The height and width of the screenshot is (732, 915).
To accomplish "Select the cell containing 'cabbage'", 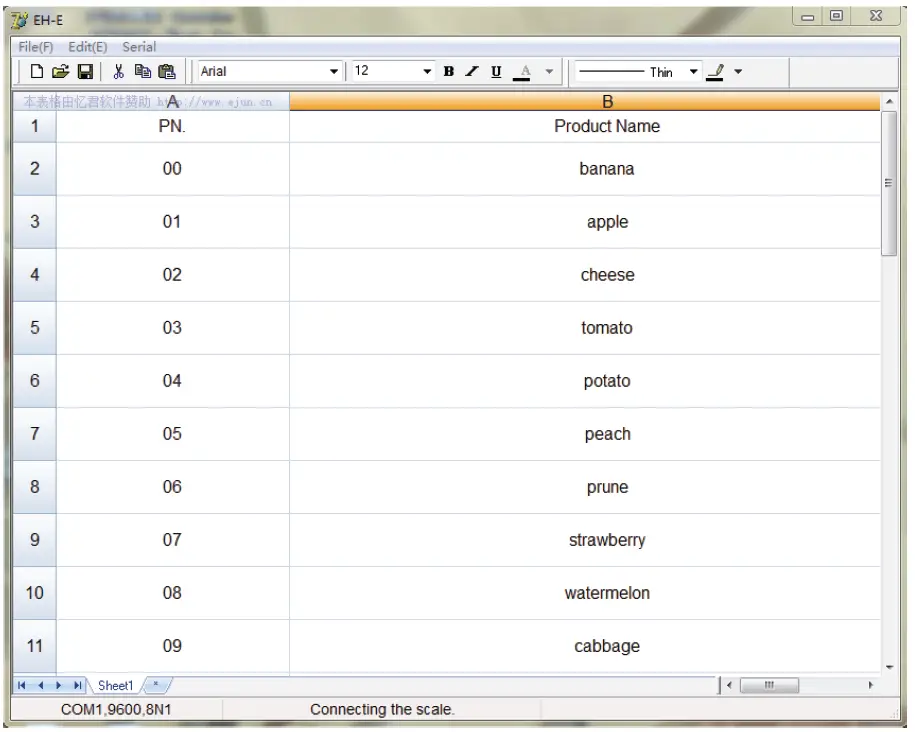I will coord(585,646).
